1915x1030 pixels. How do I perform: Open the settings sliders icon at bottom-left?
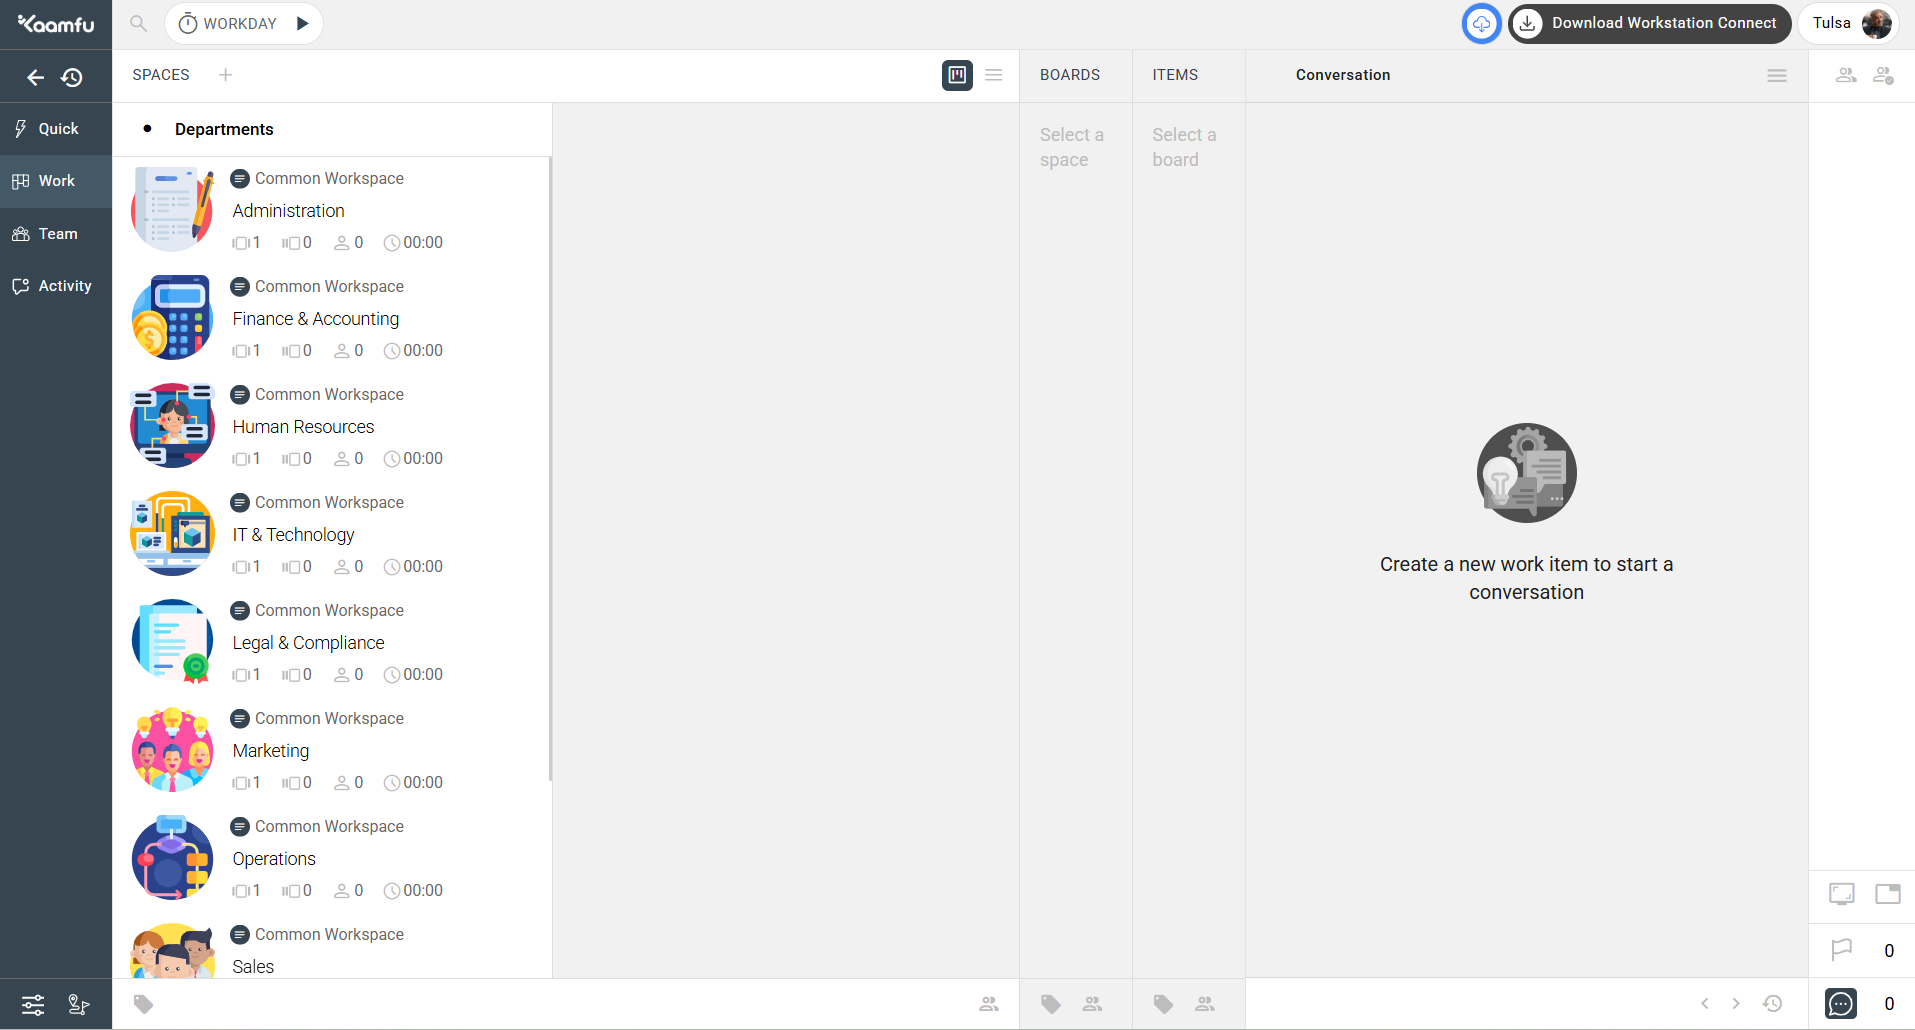[33, 1004]
